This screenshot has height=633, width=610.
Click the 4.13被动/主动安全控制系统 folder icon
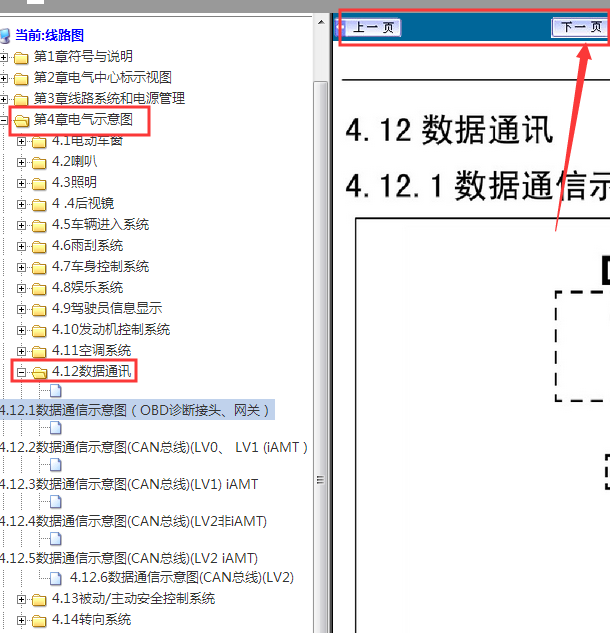[39, 600]
